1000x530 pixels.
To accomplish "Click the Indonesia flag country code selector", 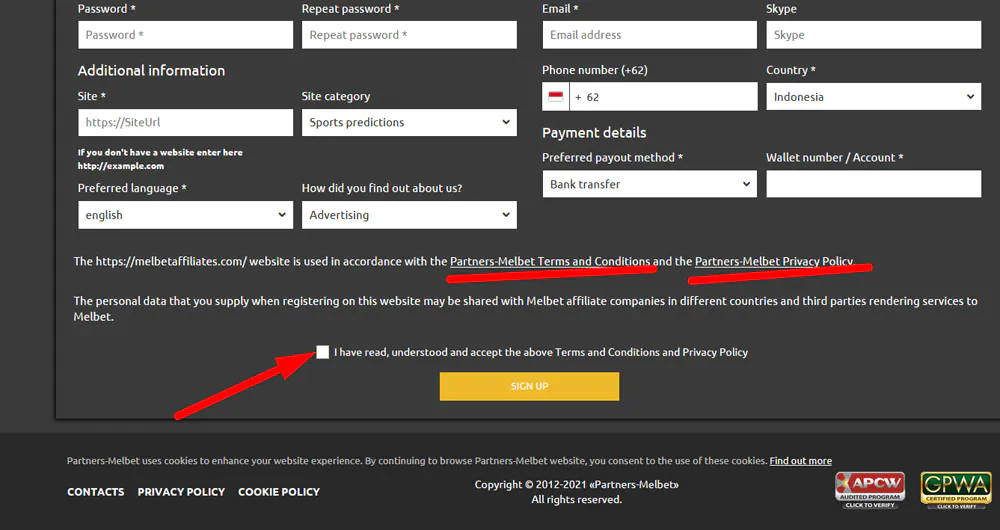I will 555,97.
